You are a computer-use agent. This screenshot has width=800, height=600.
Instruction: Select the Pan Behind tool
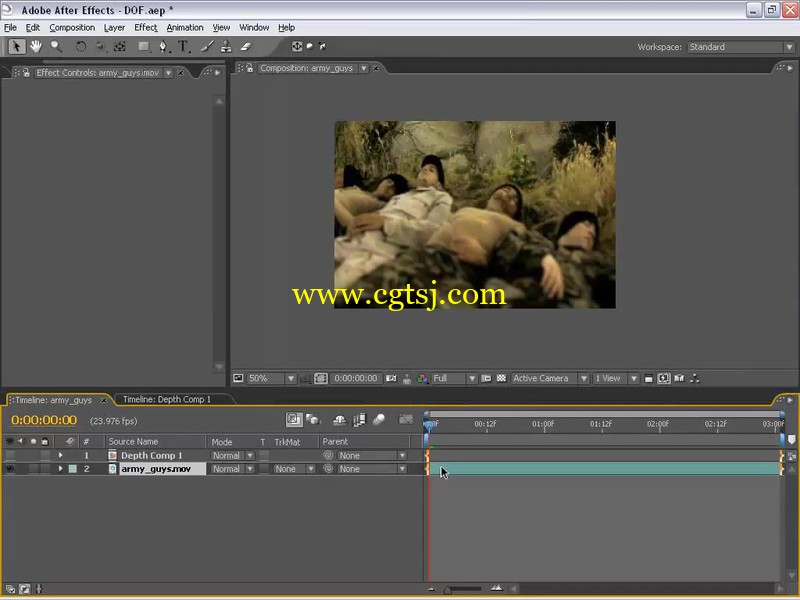coord(120,47)
